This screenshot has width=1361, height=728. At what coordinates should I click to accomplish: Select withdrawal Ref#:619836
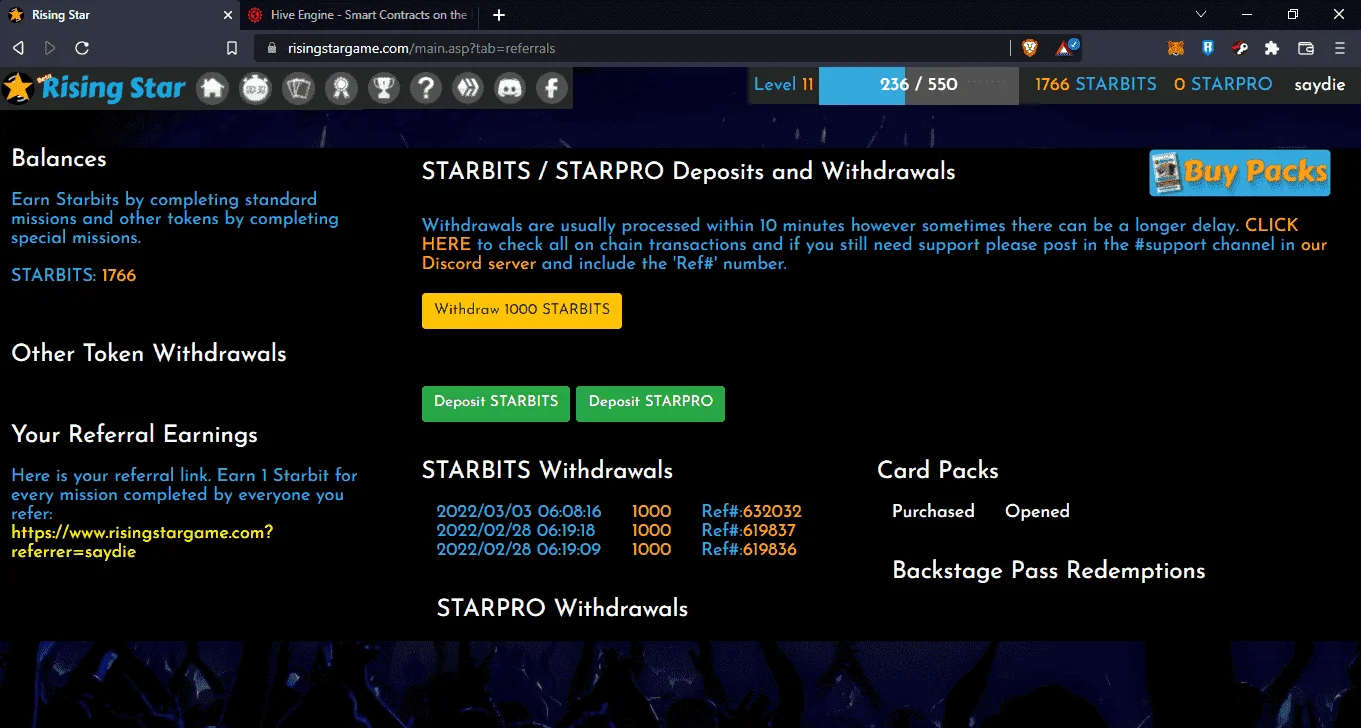[749, 550]
